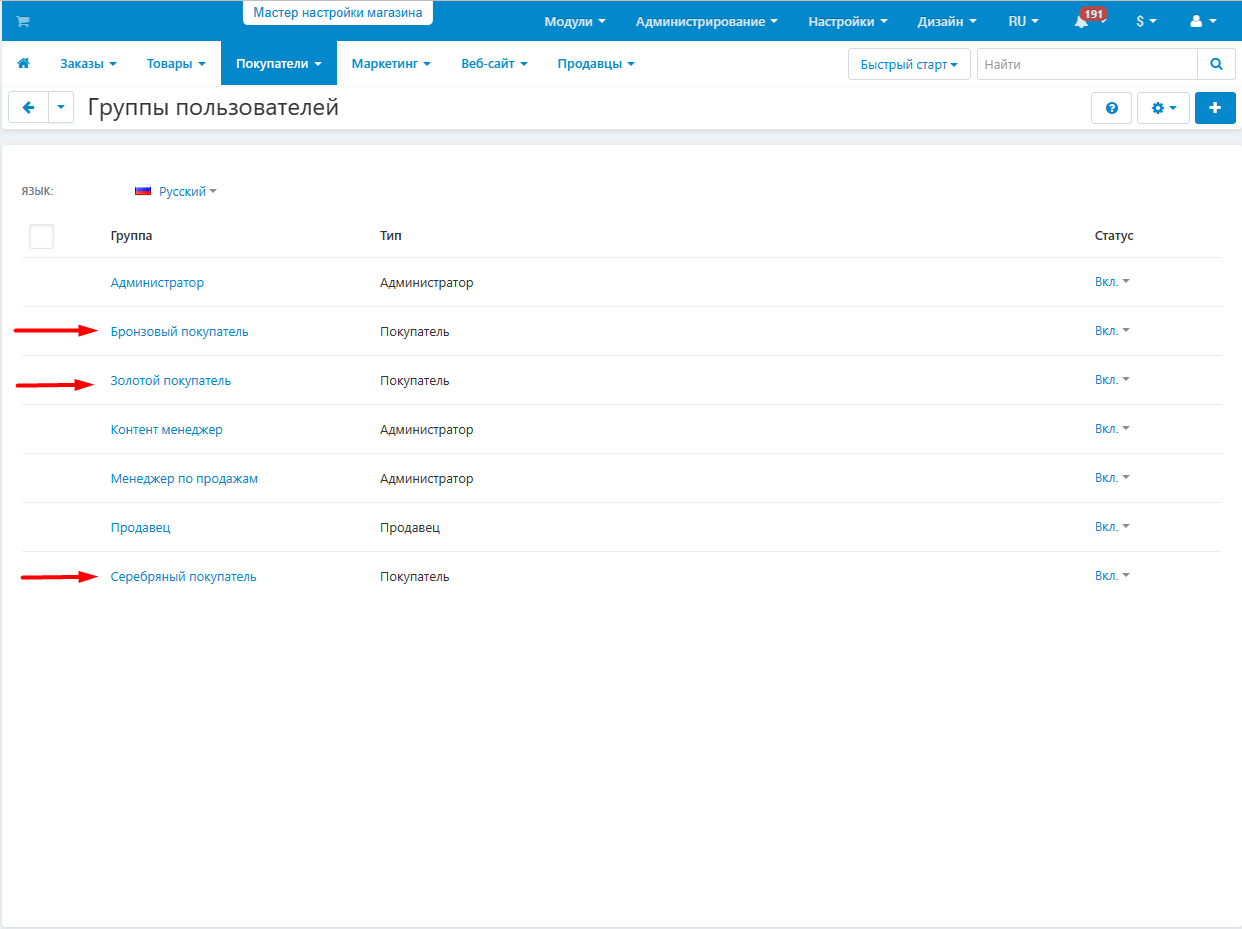Open the Контент менеджер group
The width and height of the screenshot is (1242, 929).
167,430
